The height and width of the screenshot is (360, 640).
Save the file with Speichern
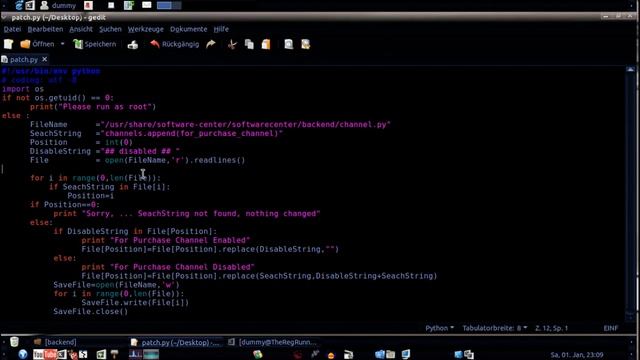95,44
